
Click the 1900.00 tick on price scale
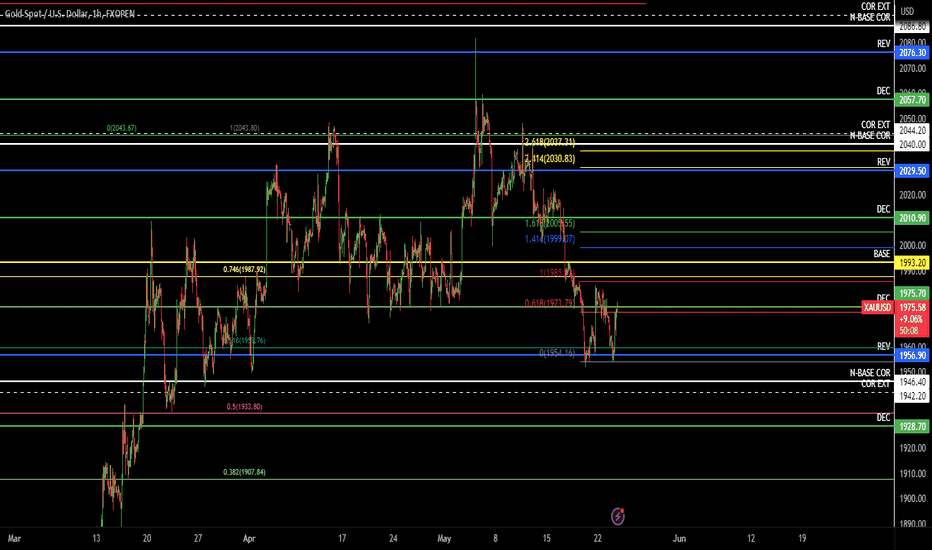(x=912, y=499)
